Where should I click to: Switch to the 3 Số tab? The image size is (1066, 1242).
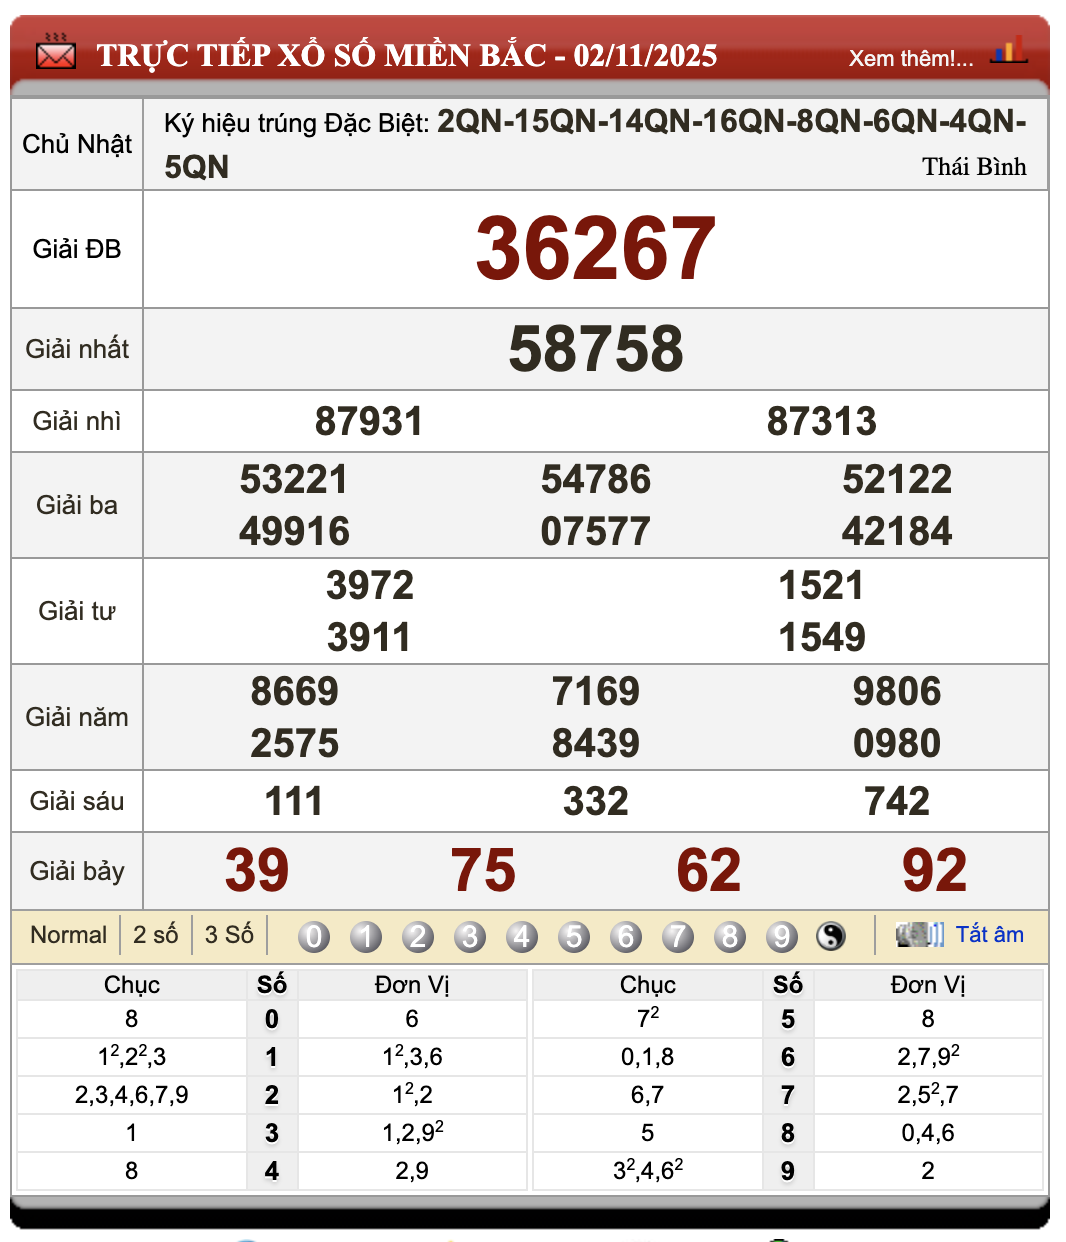tap(227, 934)
